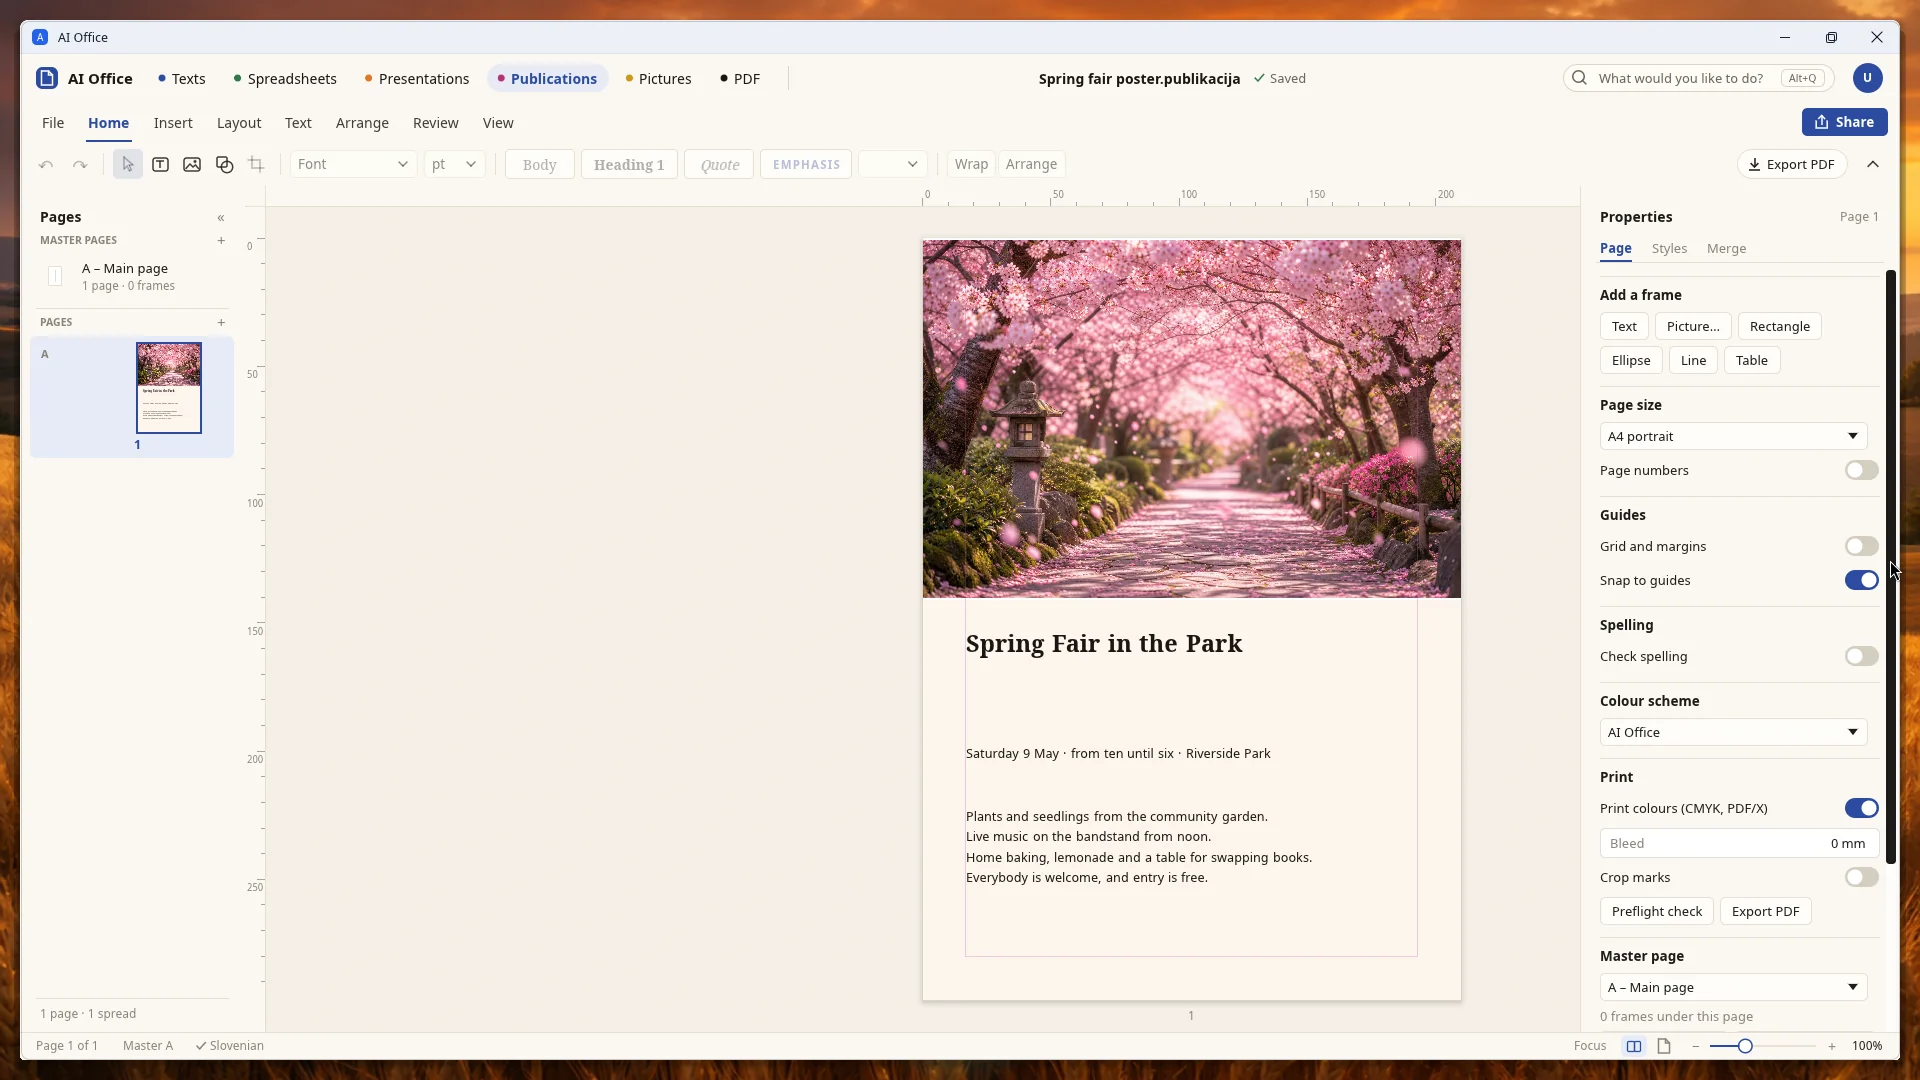This screenshot has height=1080, width=1920.
Task: Open the pt font size dropdown
Action: 455,165
